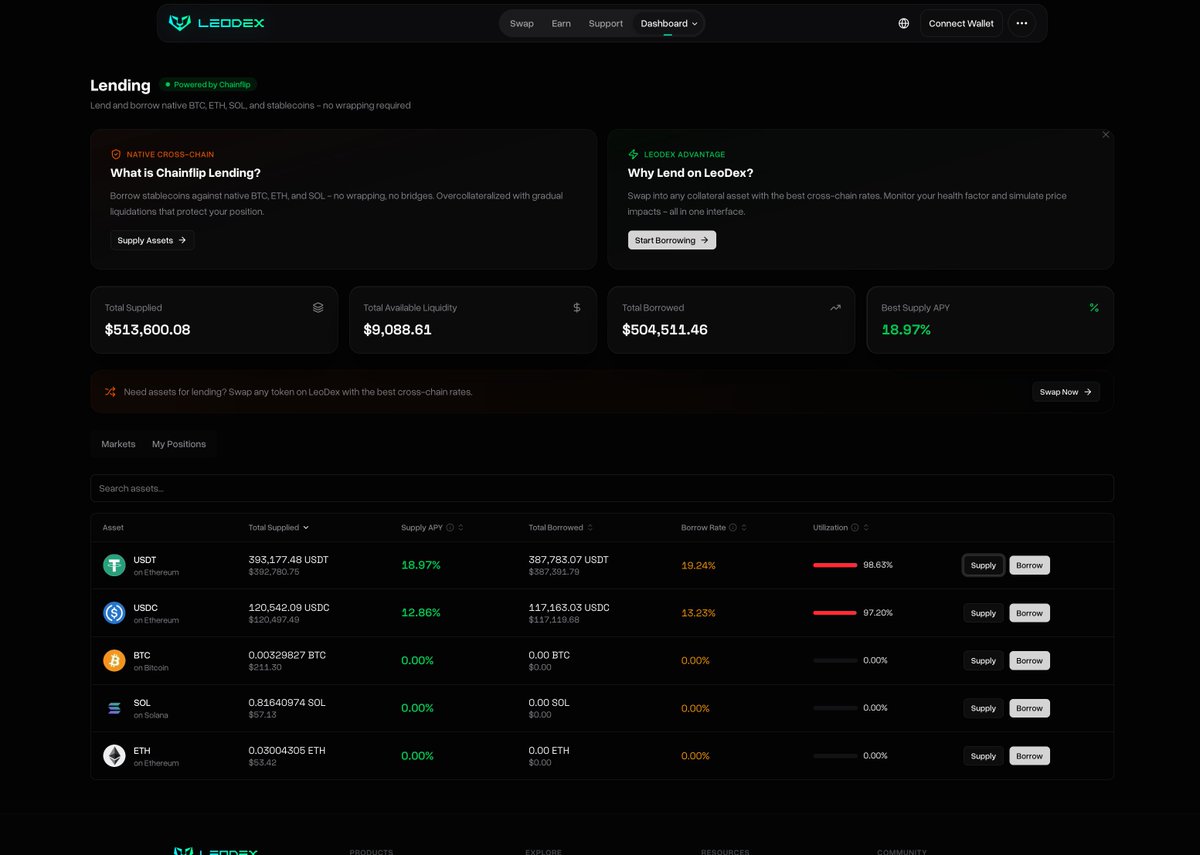Click Supply APY info icon
The height and width of the screenshot is (855, 1200).
[x=450, y=527]
